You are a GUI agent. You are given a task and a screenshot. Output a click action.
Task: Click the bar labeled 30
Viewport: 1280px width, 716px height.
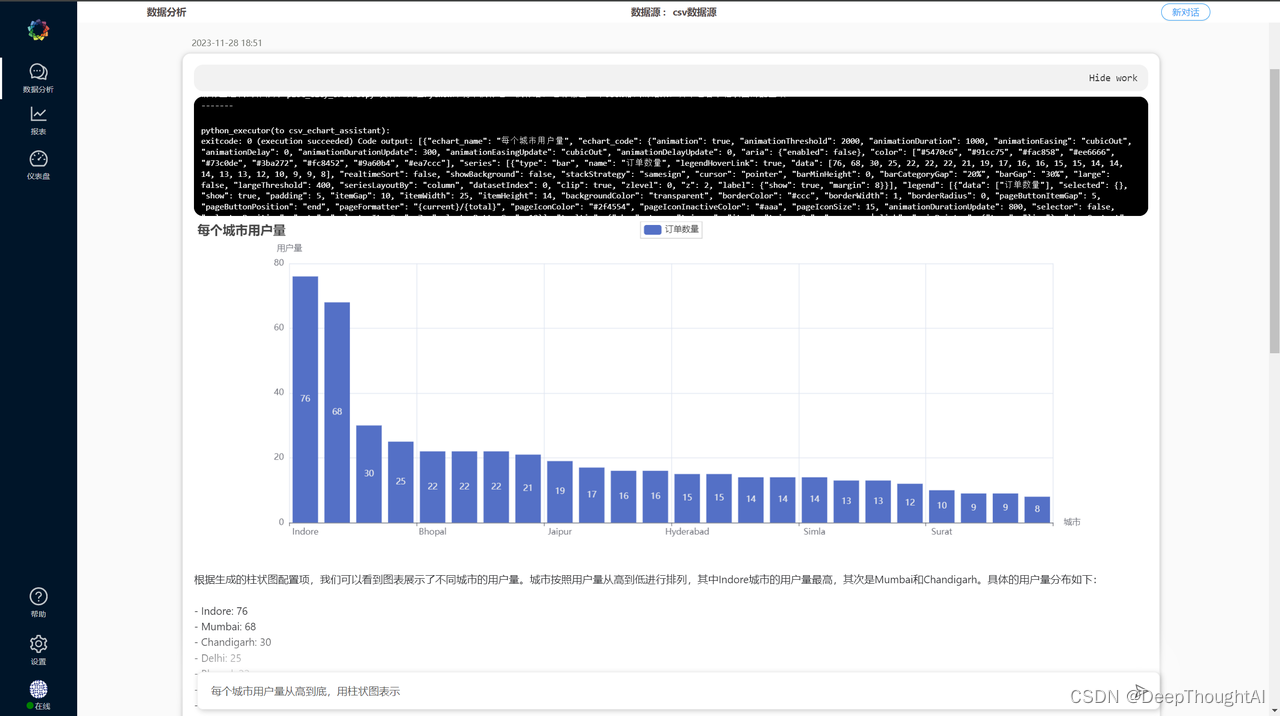click(369, 473)
